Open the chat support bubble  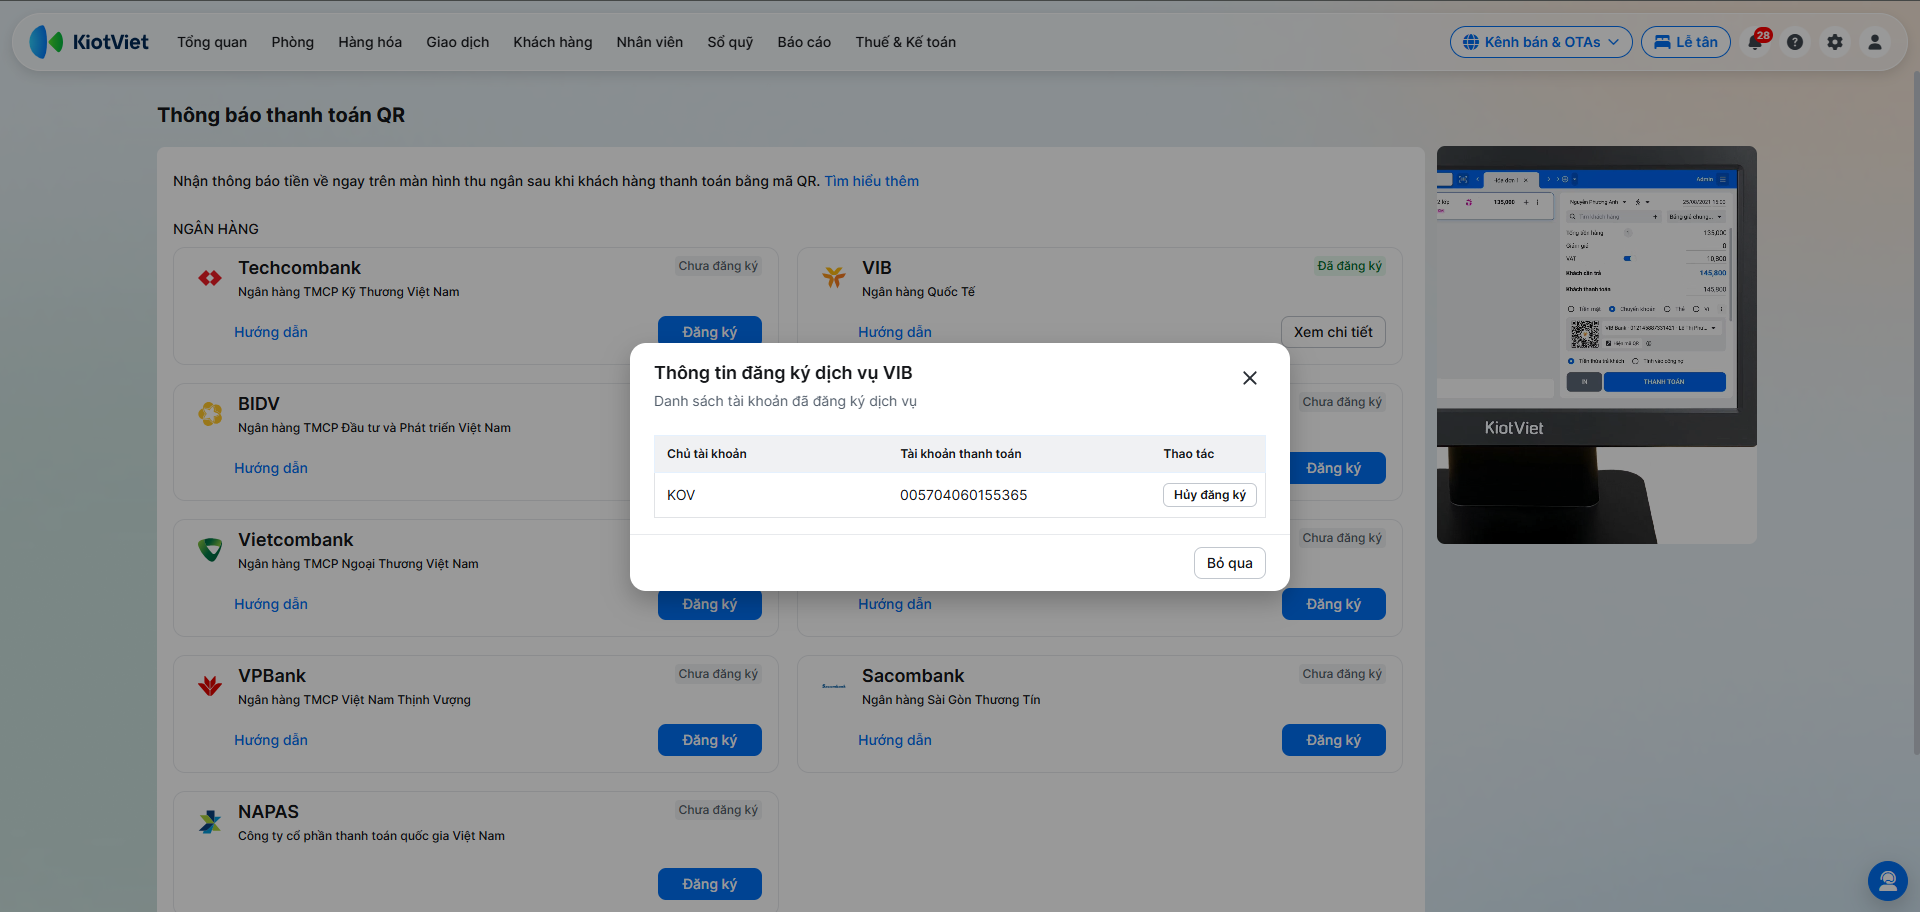click(1888, 881)
